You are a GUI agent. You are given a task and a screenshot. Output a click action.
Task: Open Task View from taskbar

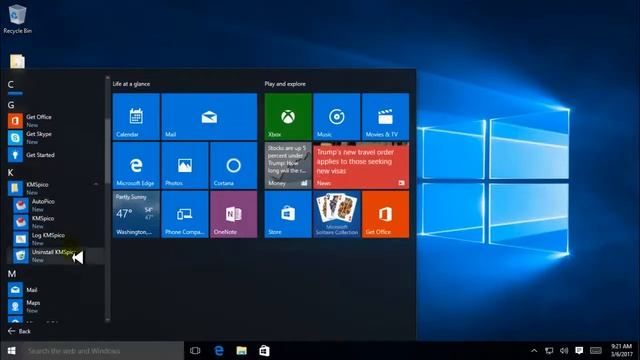coord(195,351)
